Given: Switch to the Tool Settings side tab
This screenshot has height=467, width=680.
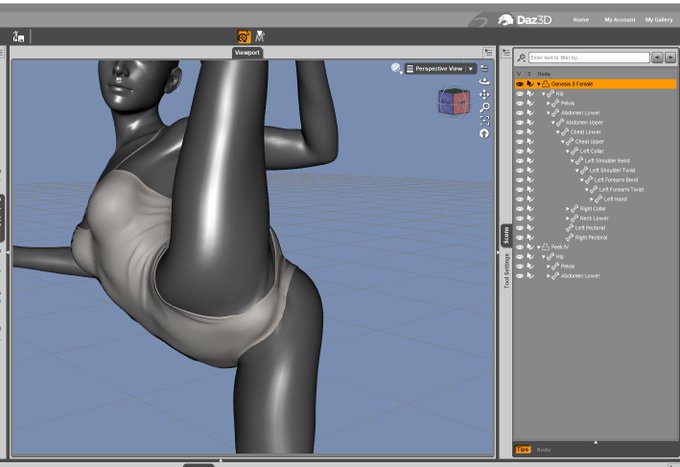Looking at the screenshot, I should 506,271.
